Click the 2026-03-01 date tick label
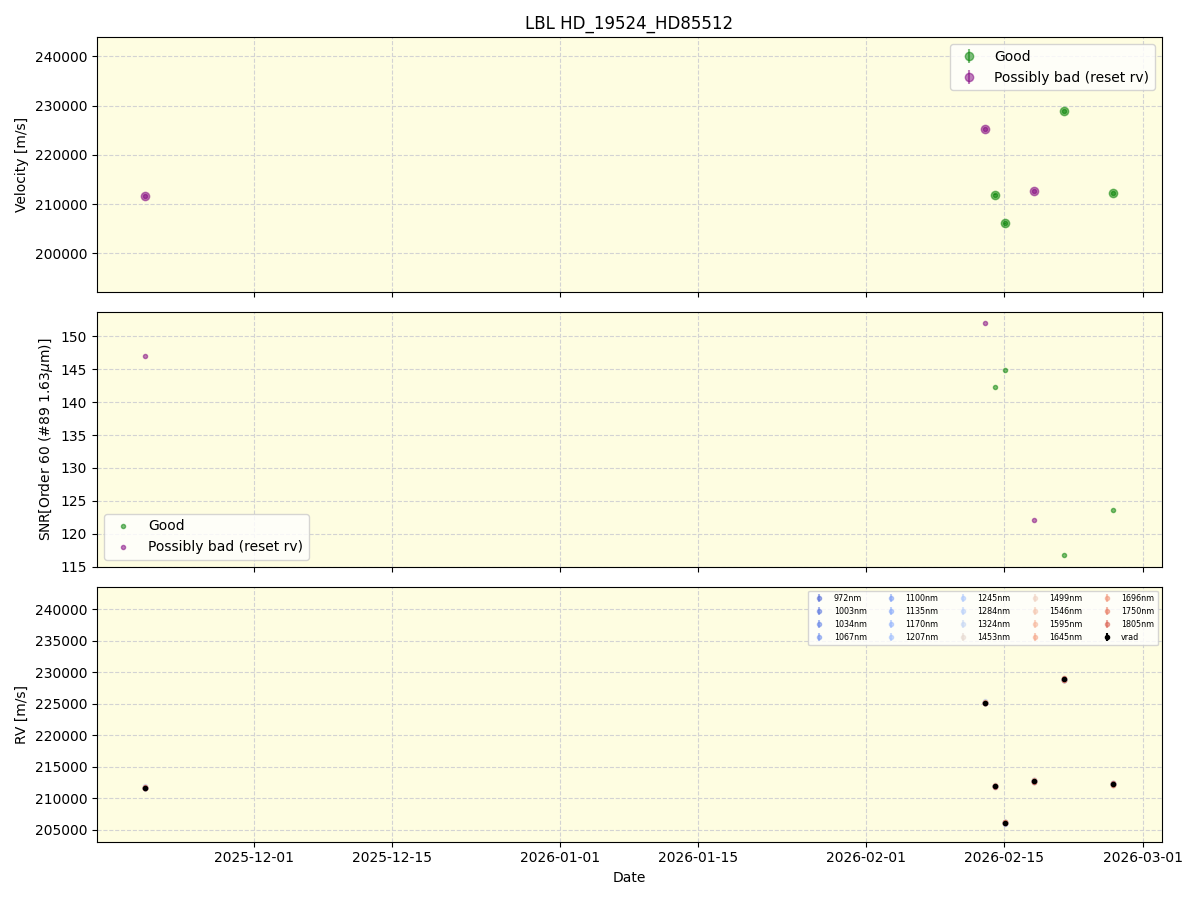 (x=1143, y=856)
